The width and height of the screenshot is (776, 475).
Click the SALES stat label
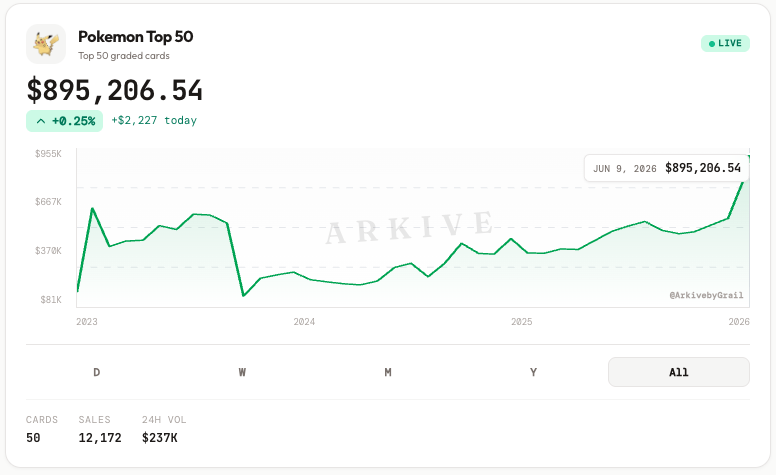[x=95, y=420]
